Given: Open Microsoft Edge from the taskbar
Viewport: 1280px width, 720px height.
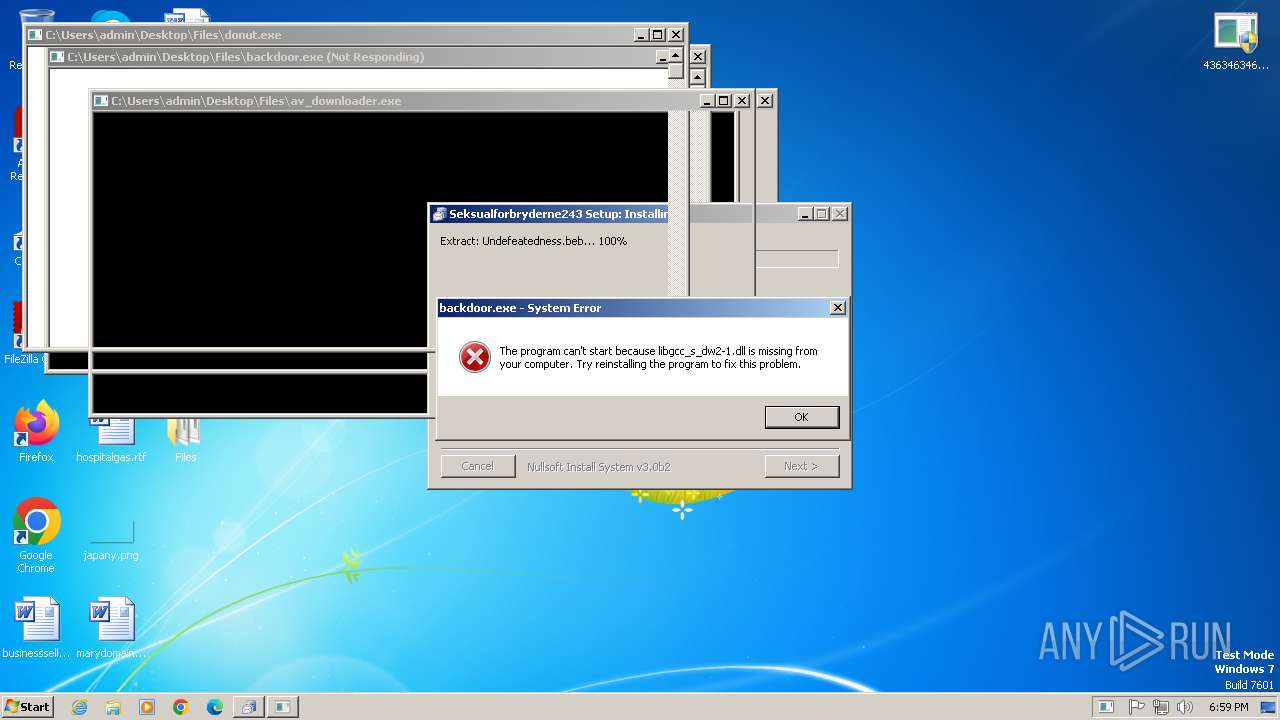Looking at the screenshot, I should [x=215, y=707].
